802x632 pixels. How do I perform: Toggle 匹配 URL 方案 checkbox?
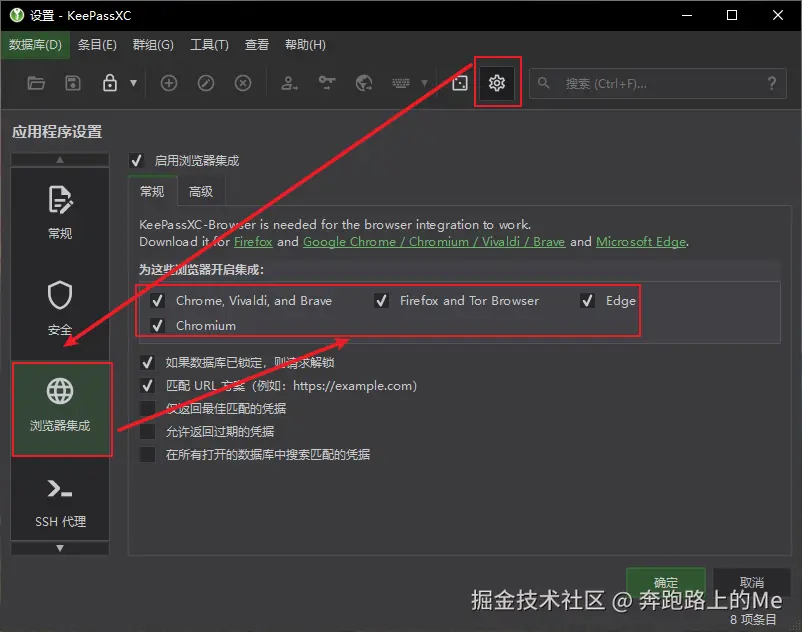coord(147,386)
